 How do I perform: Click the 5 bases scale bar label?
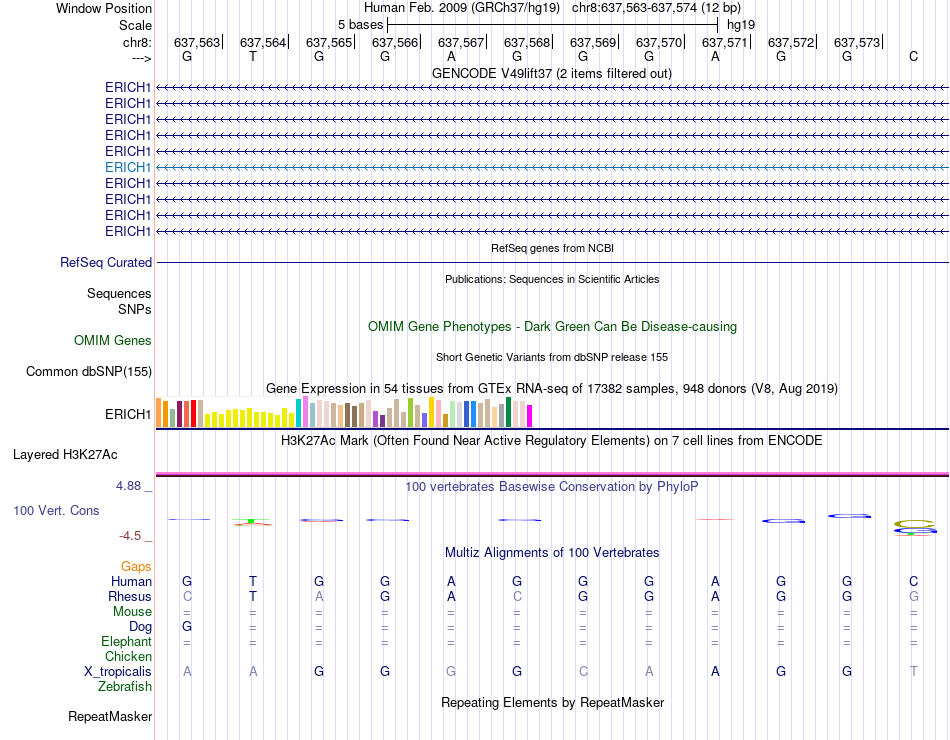pyautogui.click(x=360, y=25)
